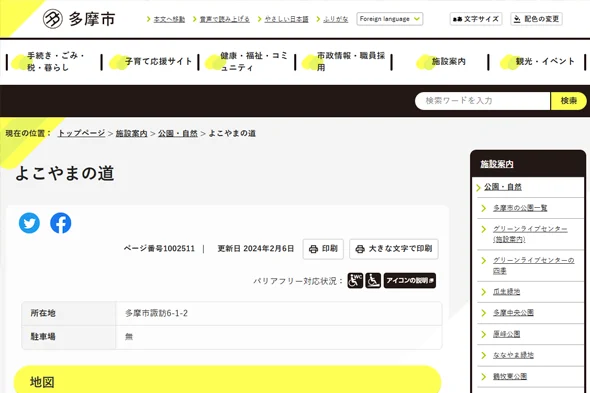This screenshot has height=393, width=590.
Task: Open 施設案内 navigation menu item
Action: 441,62
